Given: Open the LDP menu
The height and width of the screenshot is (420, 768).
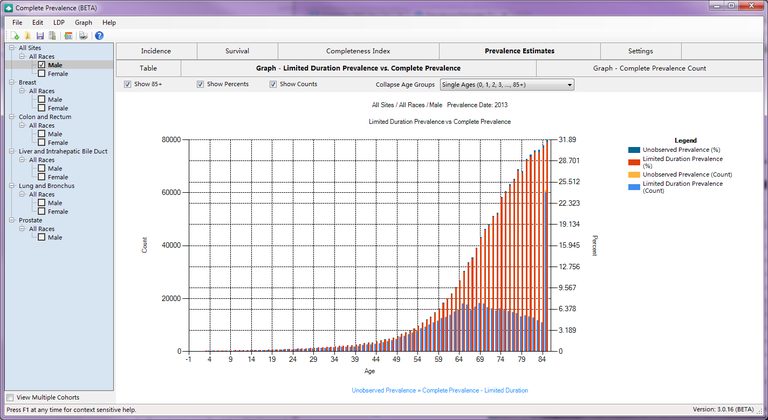Looking at the screenshot, I should 59,22.
